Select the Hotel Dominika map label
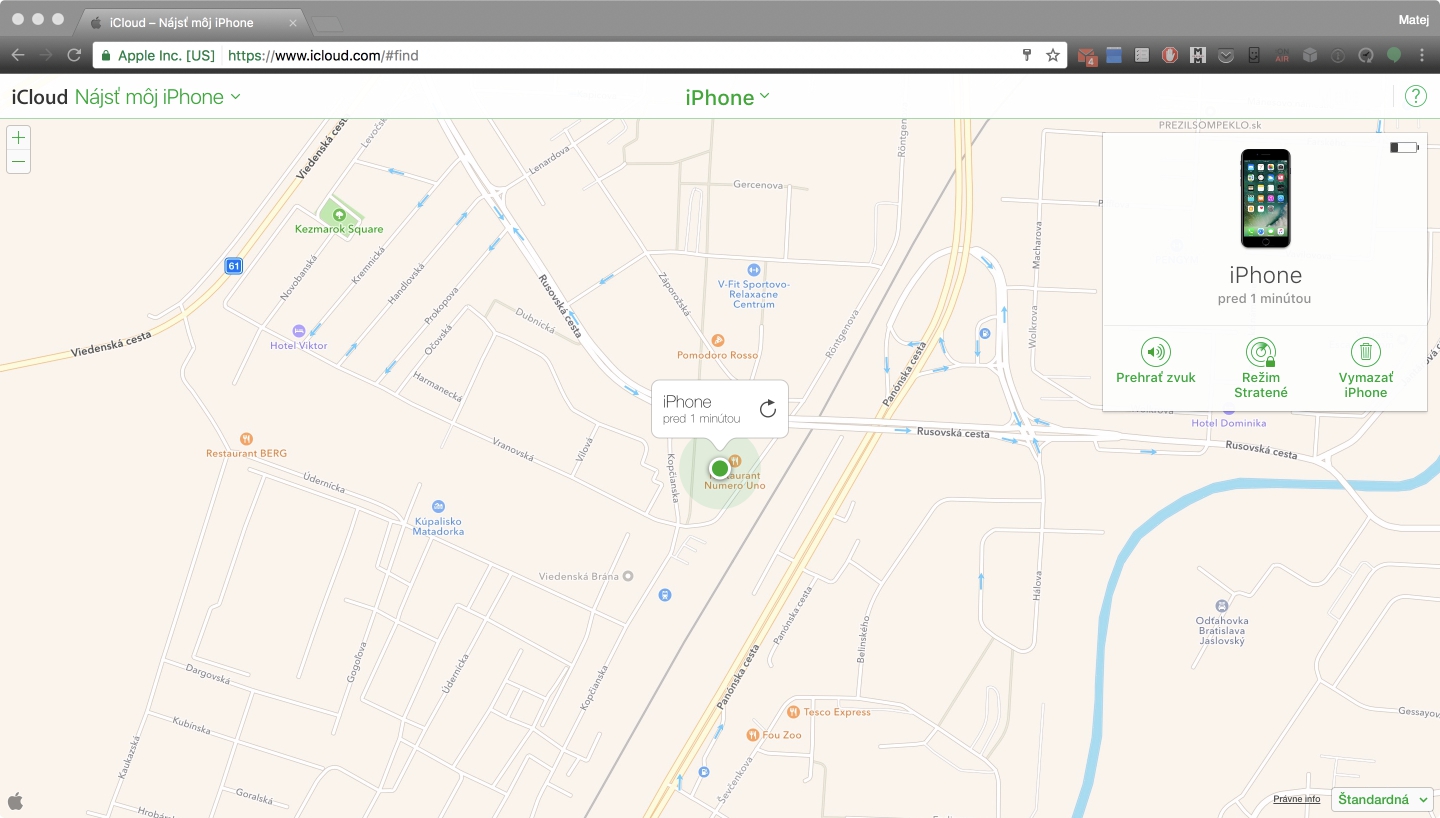The image size is (1440, 818). [1228, 423]
